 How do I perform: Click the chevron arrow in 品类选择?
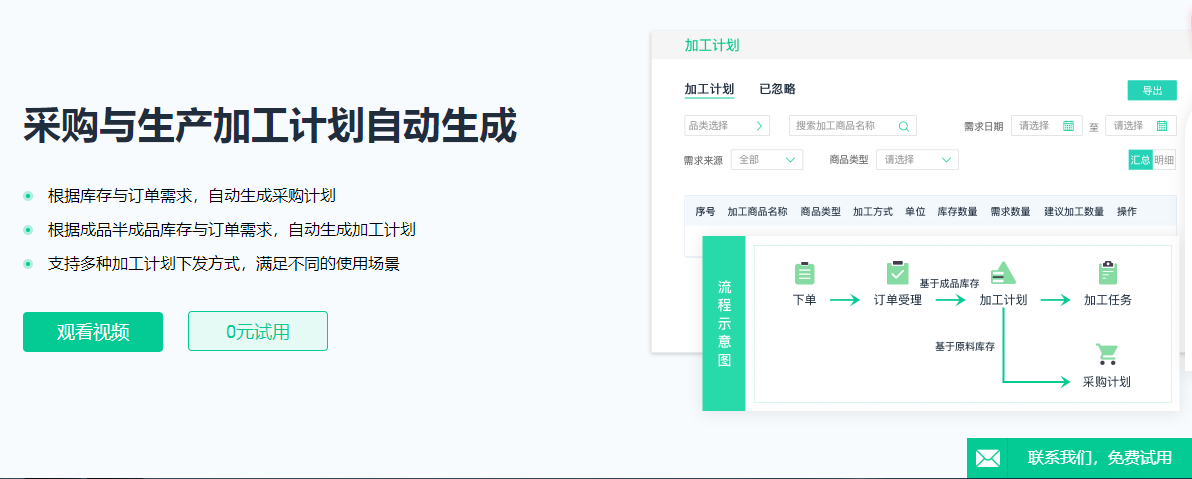click(x=759, y=126)
